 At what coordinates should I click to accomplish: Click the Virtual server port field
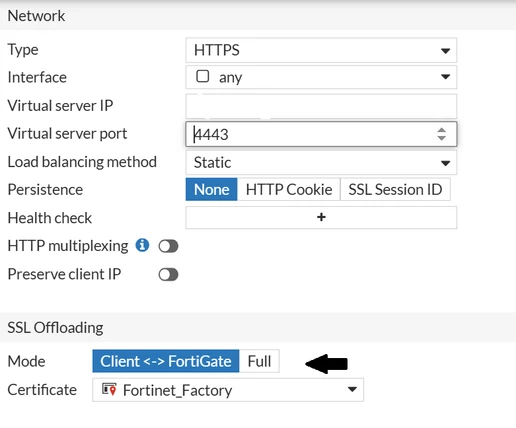coord(321,134)
